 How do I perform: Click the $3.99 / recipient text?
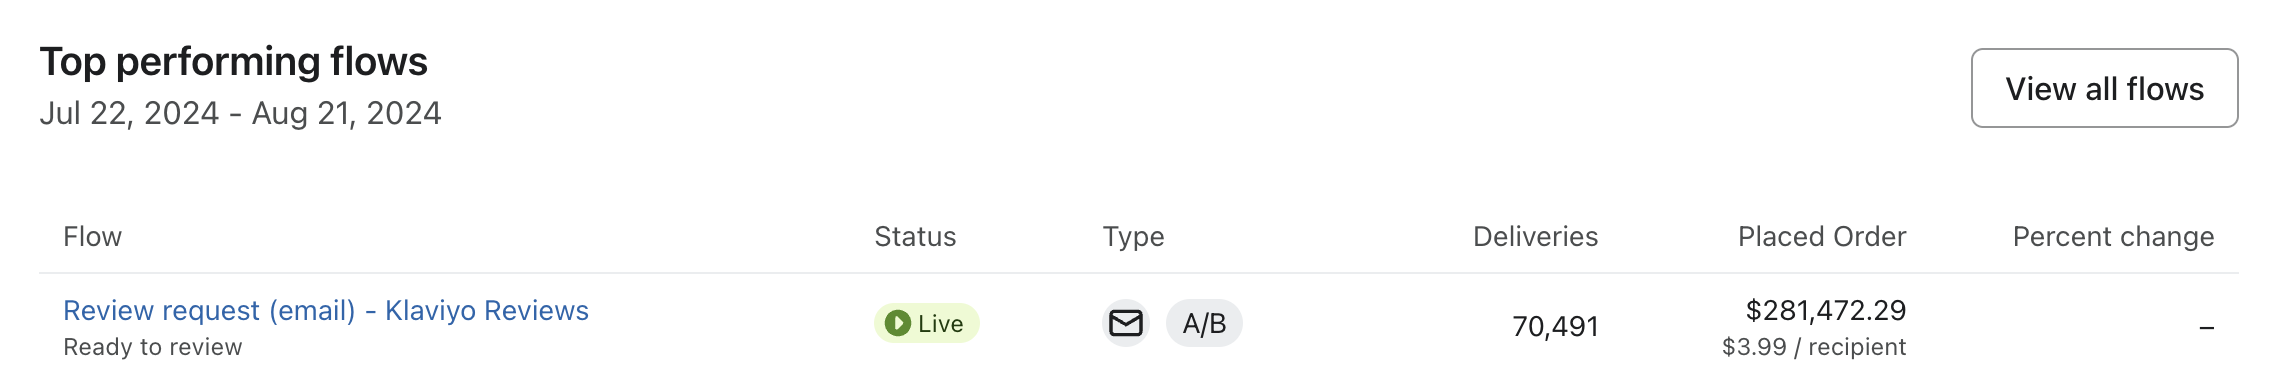pyautogui.click(x=1814, y=347)
